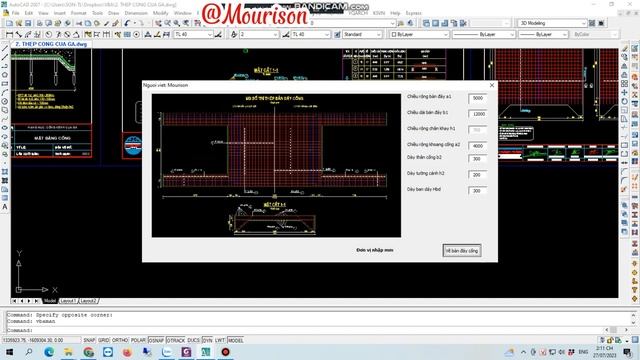Open the Format menu
This screenshot has width=640, height=360.
tap(78, 13)
